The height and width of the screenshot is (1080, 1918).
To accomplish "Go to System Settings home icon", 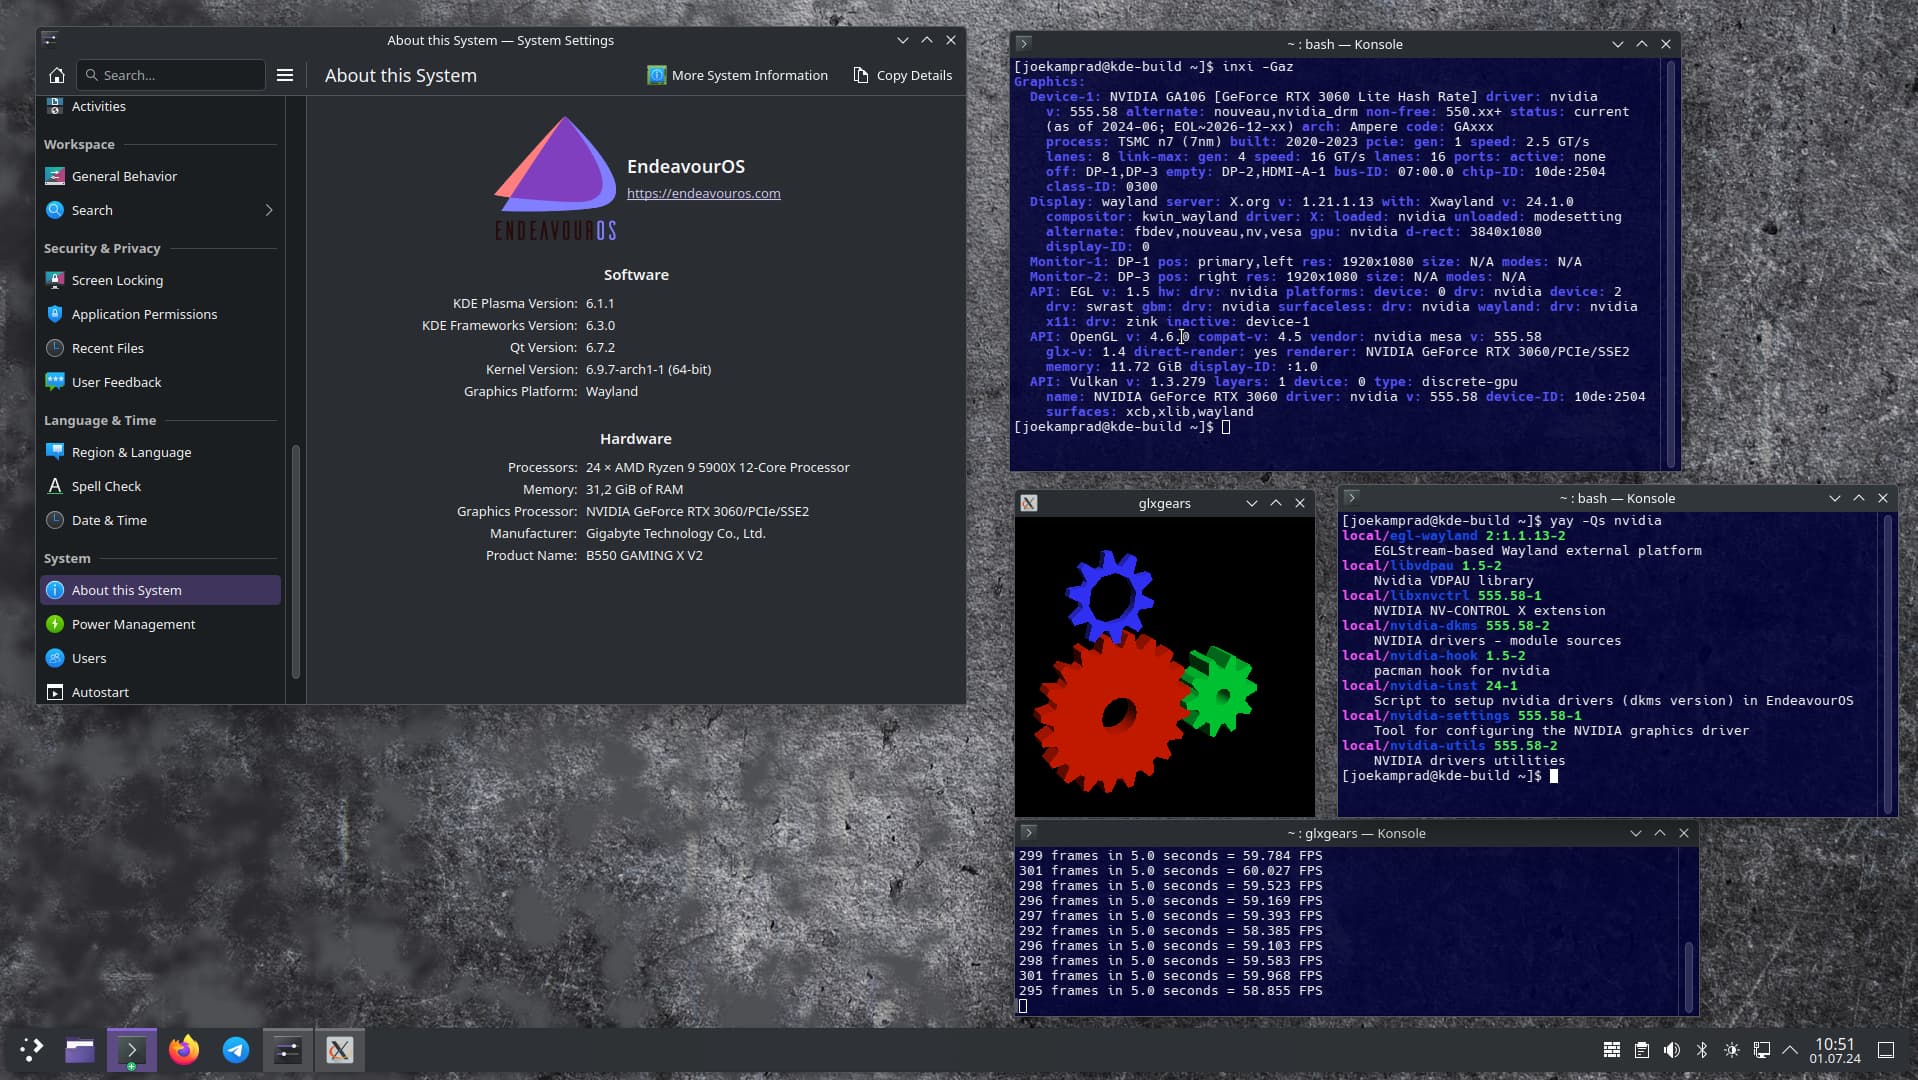I will (57, 75).
